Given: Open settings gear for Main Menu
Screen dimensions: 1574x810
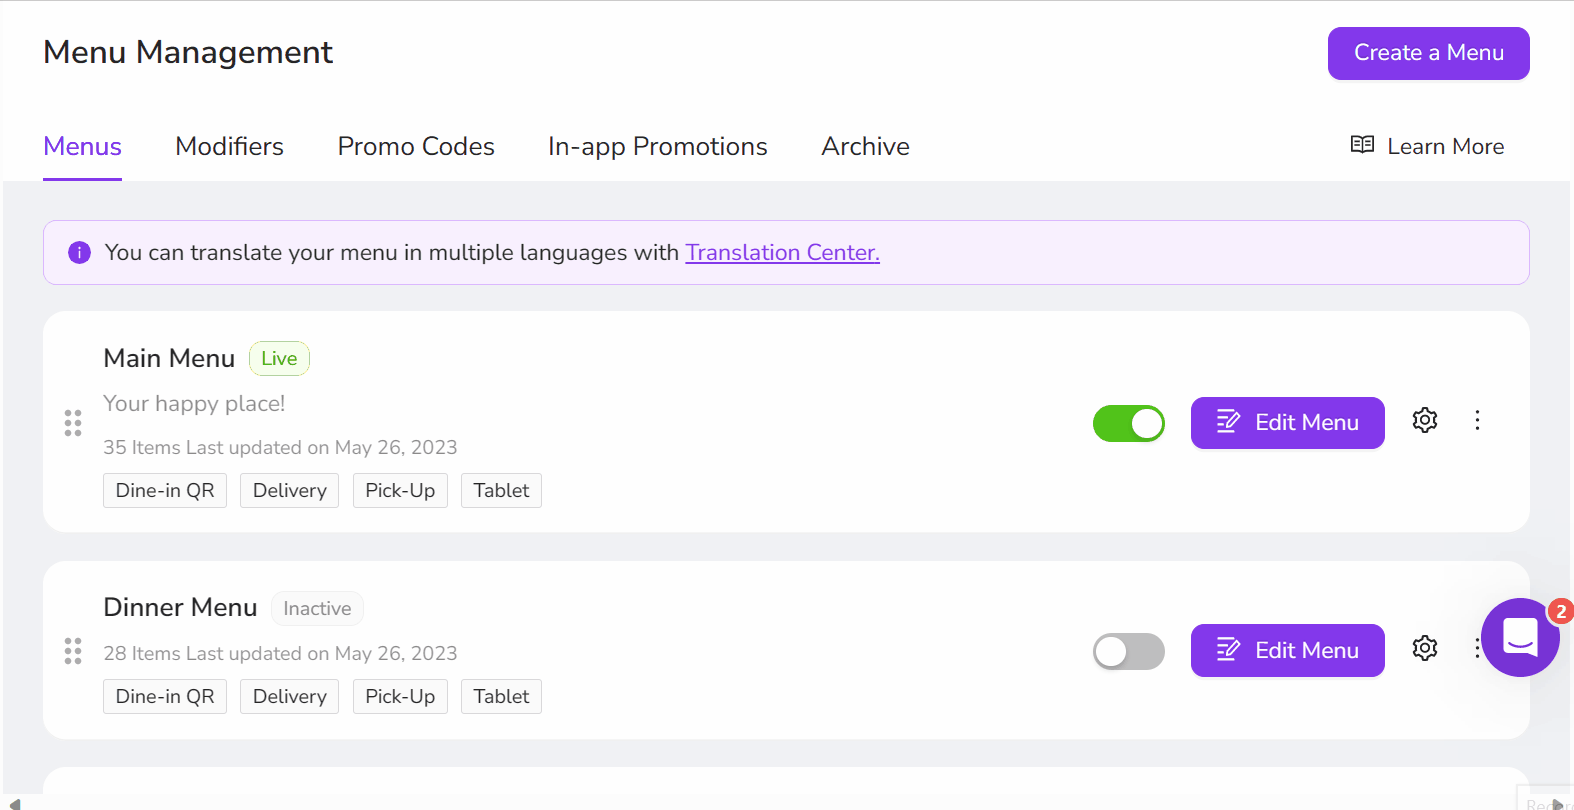Looking at the screenshot, I should click(1425, 420).
